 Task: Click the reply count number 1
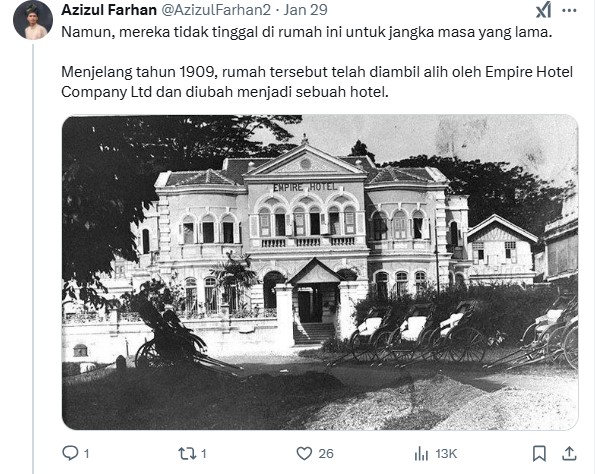pyautogui.click(x=87, y=454)
